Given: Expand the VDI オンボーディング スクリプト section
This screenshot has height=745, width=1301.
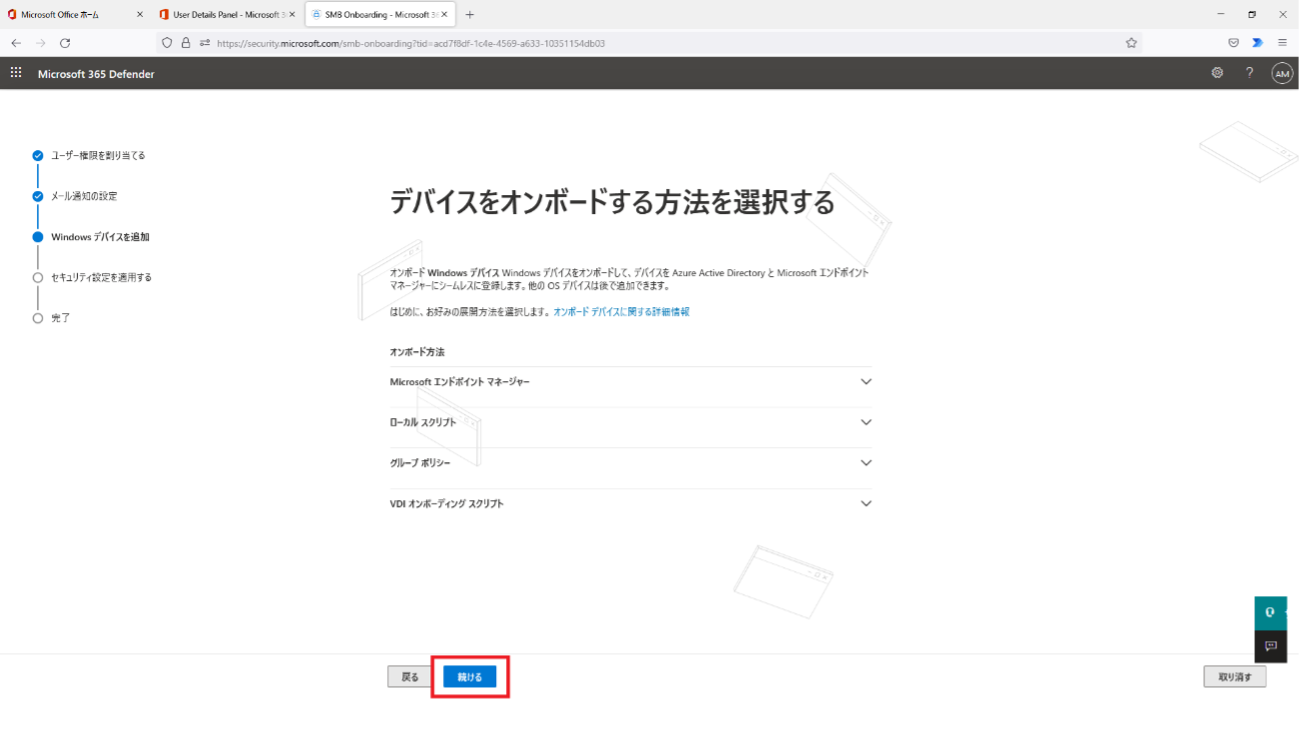Looking at the screenshot, I should point(631,504).
